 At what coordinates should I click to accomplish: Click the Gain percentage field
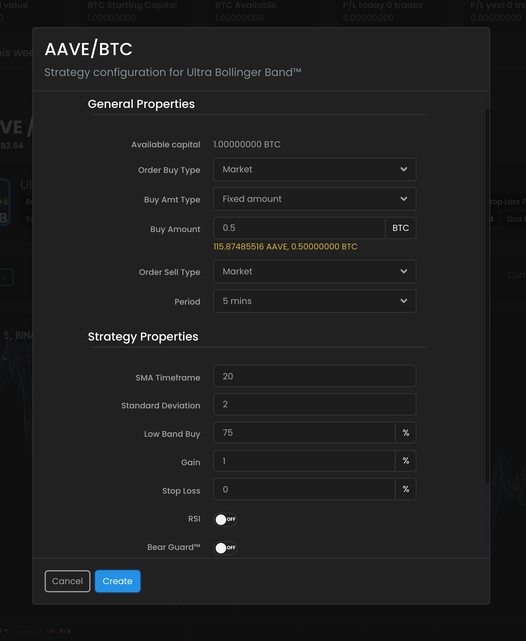tap(304, 461)
